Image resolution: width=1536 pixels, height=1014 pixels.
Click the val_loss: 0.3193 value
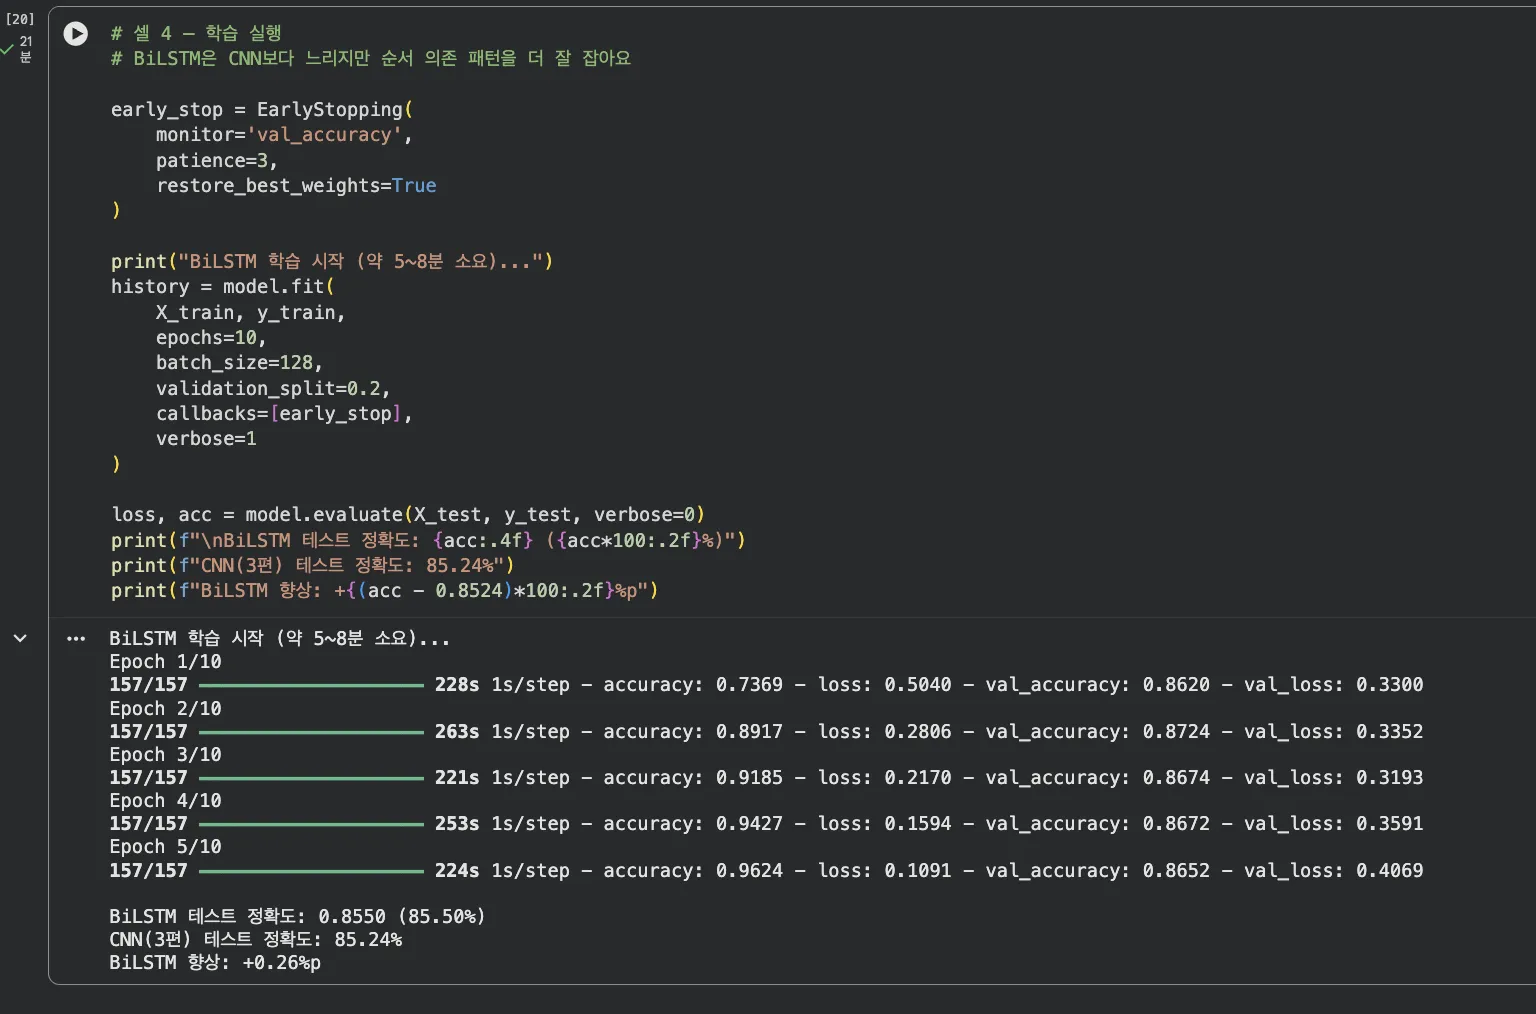coord(1333,778)
